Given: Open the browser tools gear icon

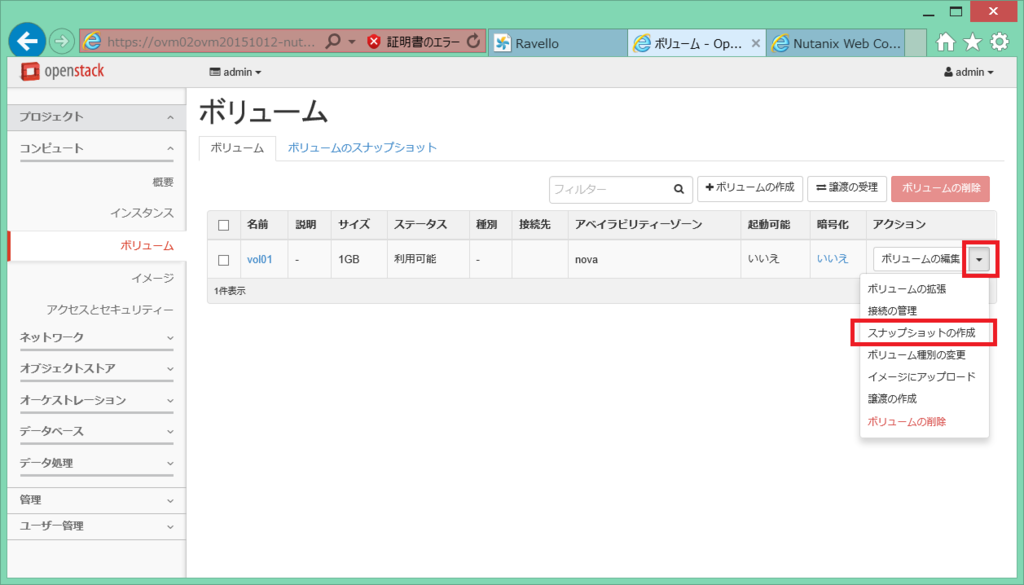Looking at the screenshot, I should (997, 41).
